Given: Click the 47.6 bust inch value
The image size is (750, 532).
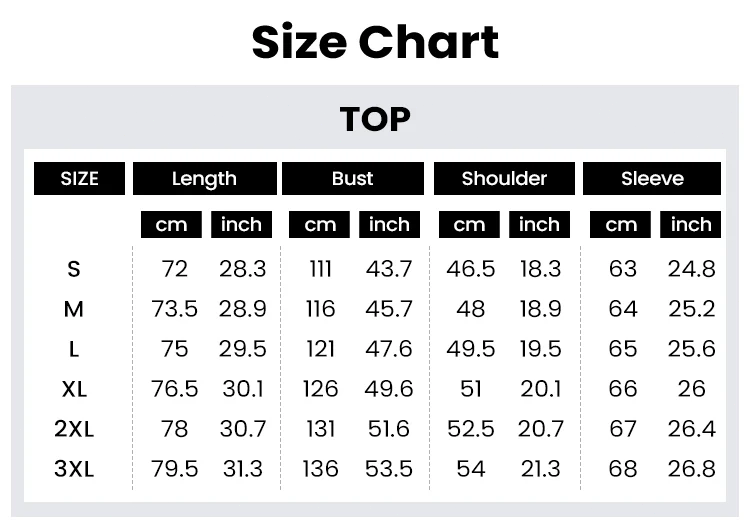Looking at the screenshot, I should point(389,349).
